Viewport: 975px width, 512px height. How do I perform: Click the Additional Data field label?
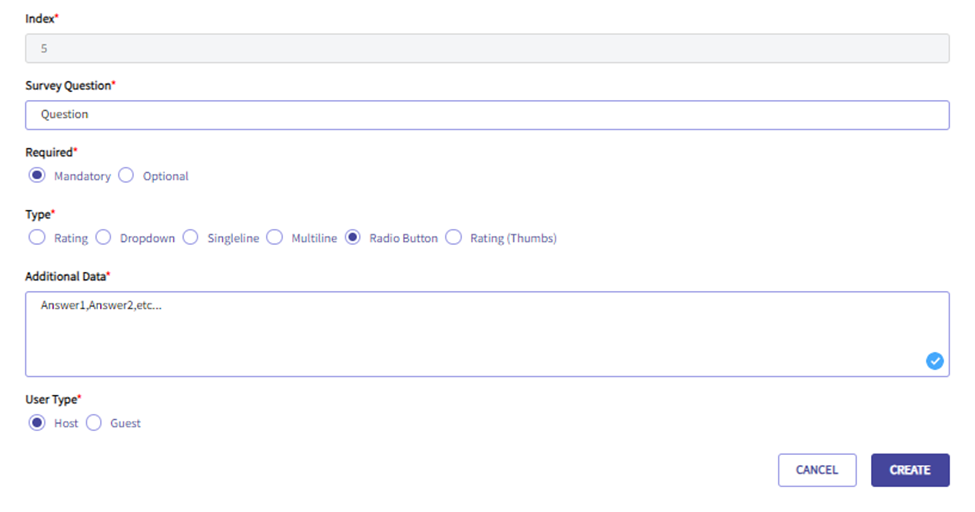pos(66,276)
